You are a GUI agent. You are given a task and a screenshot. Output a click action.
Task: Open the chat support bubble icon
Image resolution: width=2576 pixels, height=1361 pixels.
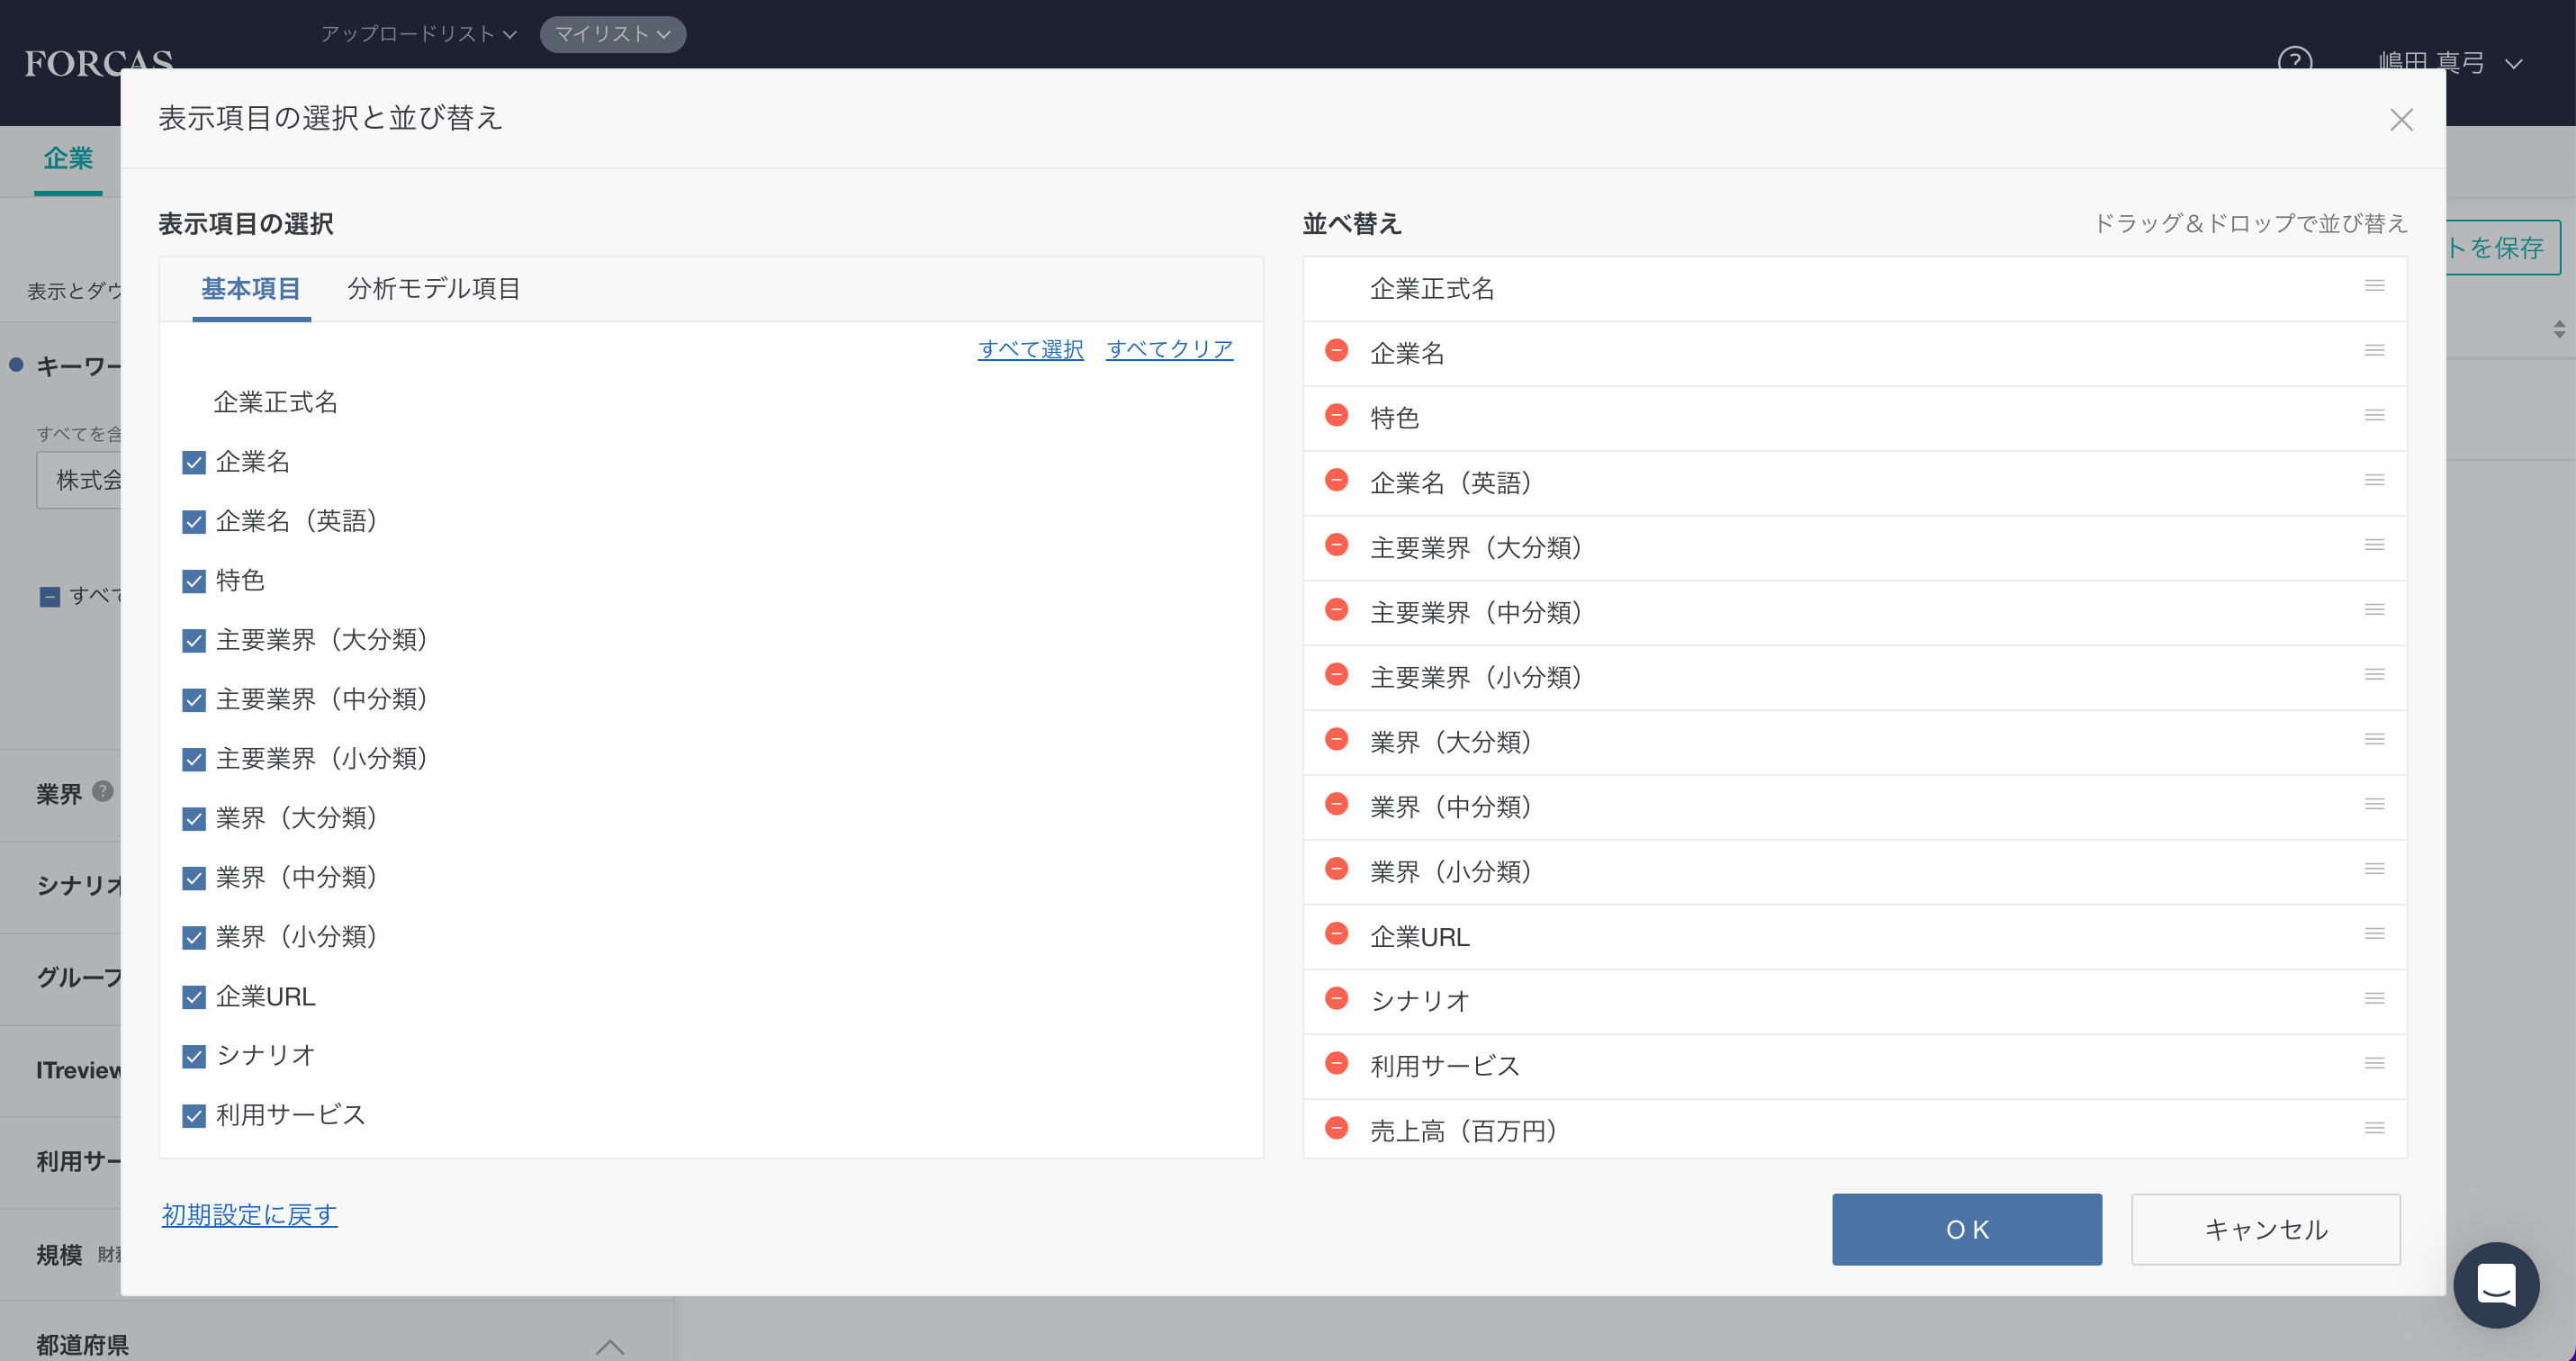(2495, 1284)
